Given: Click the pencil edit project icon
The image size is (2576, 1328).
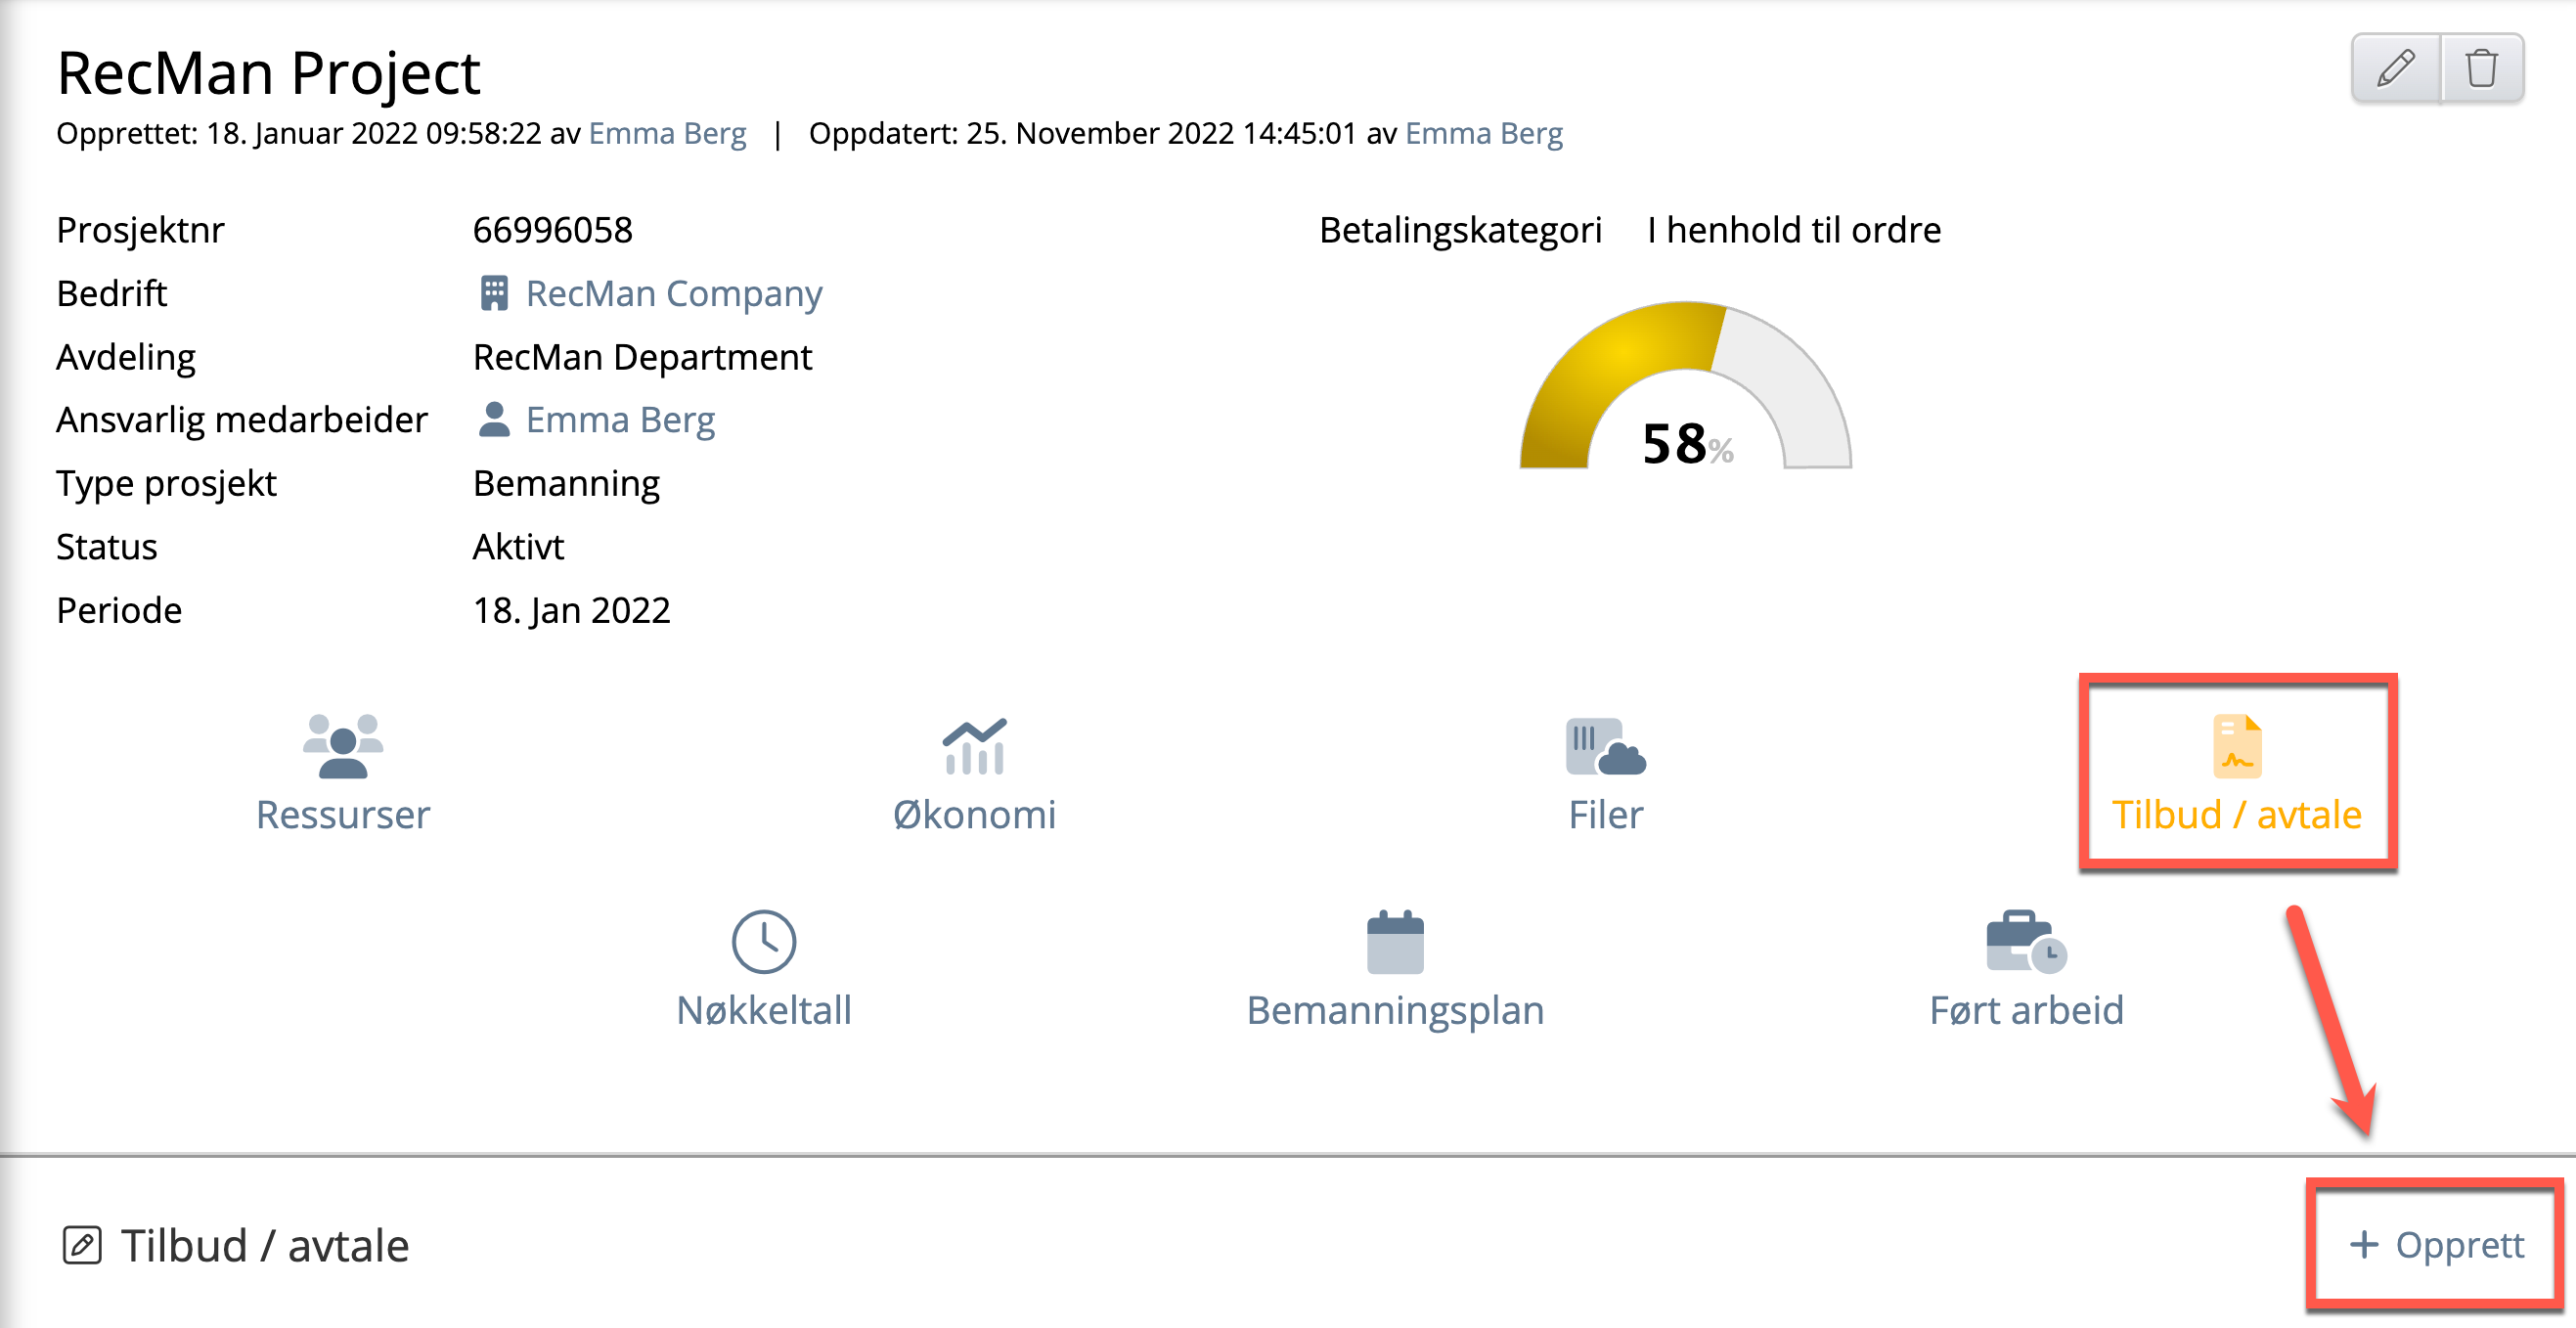Looking at the screenshot, I should click(x=2396, y=68).
